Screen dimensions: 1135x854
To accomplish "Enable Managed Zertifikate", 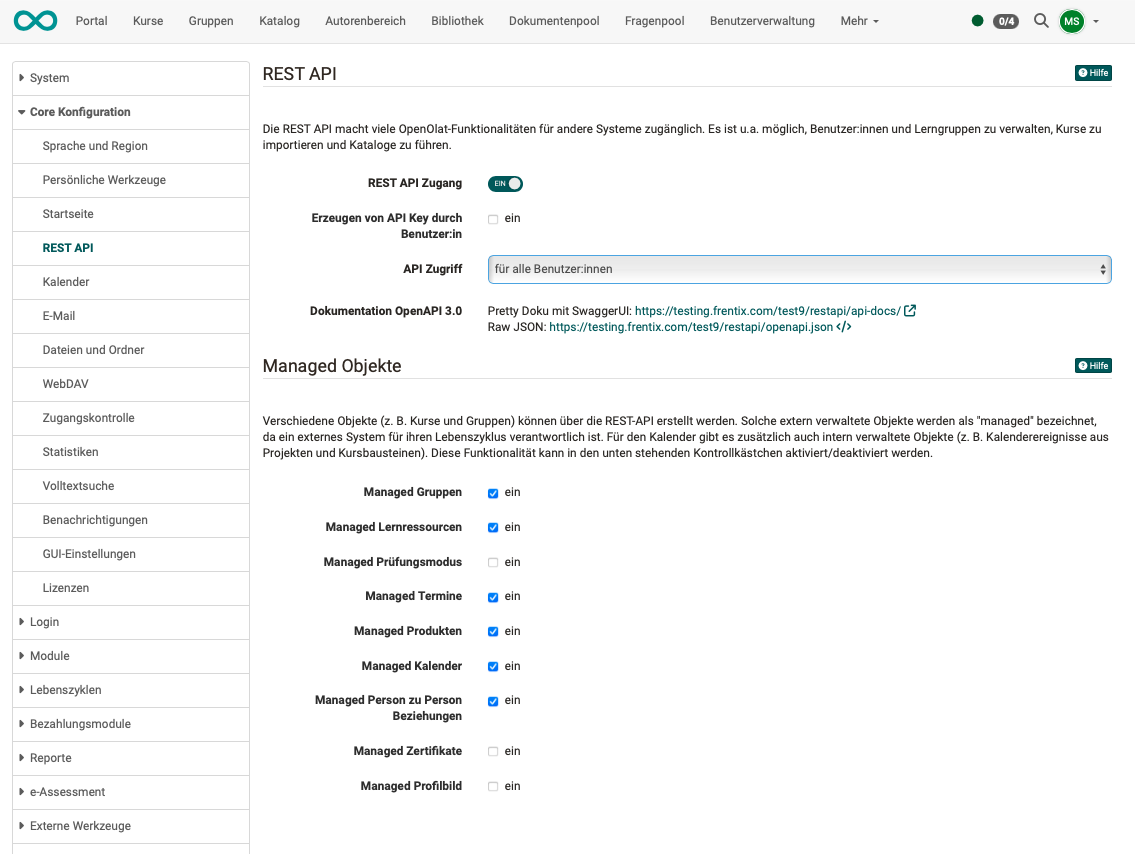I will 492,751.
